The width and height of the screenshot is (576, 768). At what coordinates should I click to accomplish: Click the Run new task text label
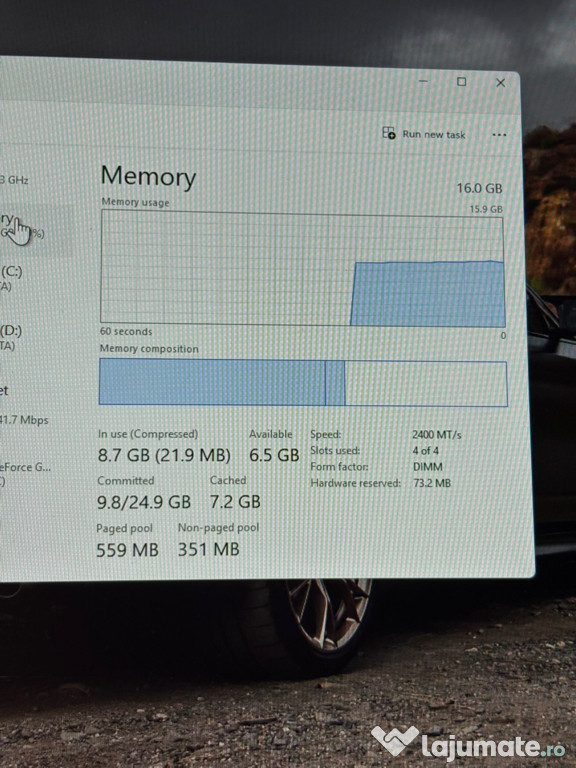[x=433, y=134]
